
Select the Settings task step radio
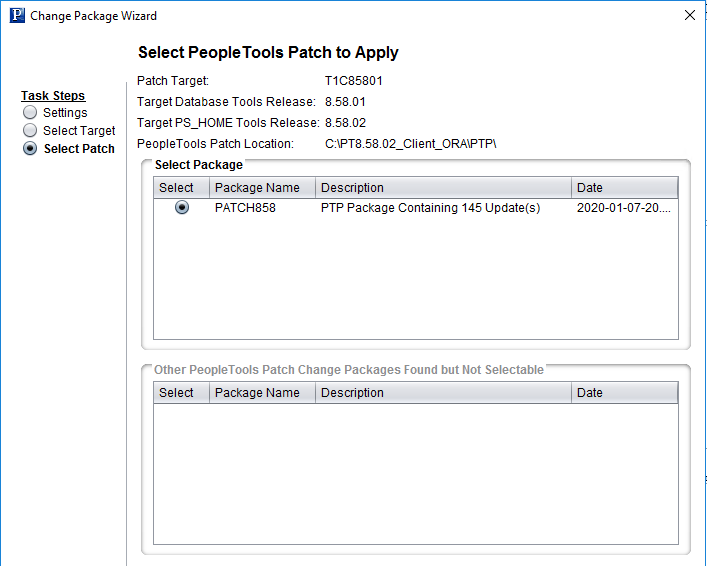[30, 112]
